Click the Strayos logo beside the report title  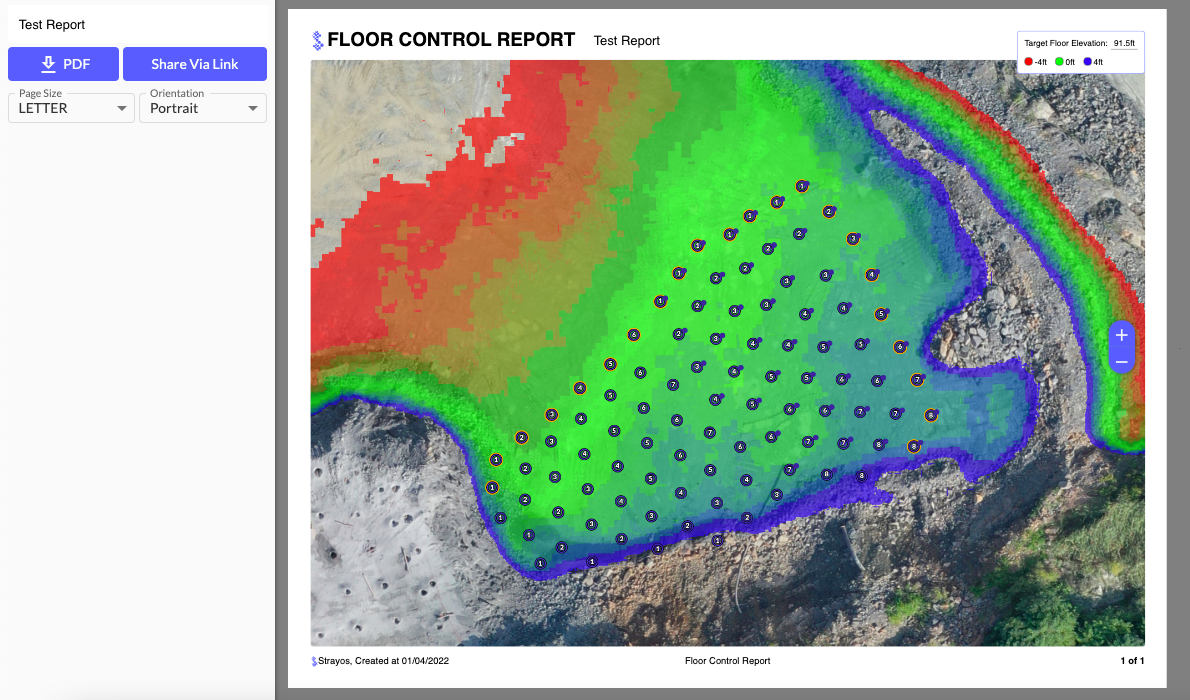click(318, 40)
